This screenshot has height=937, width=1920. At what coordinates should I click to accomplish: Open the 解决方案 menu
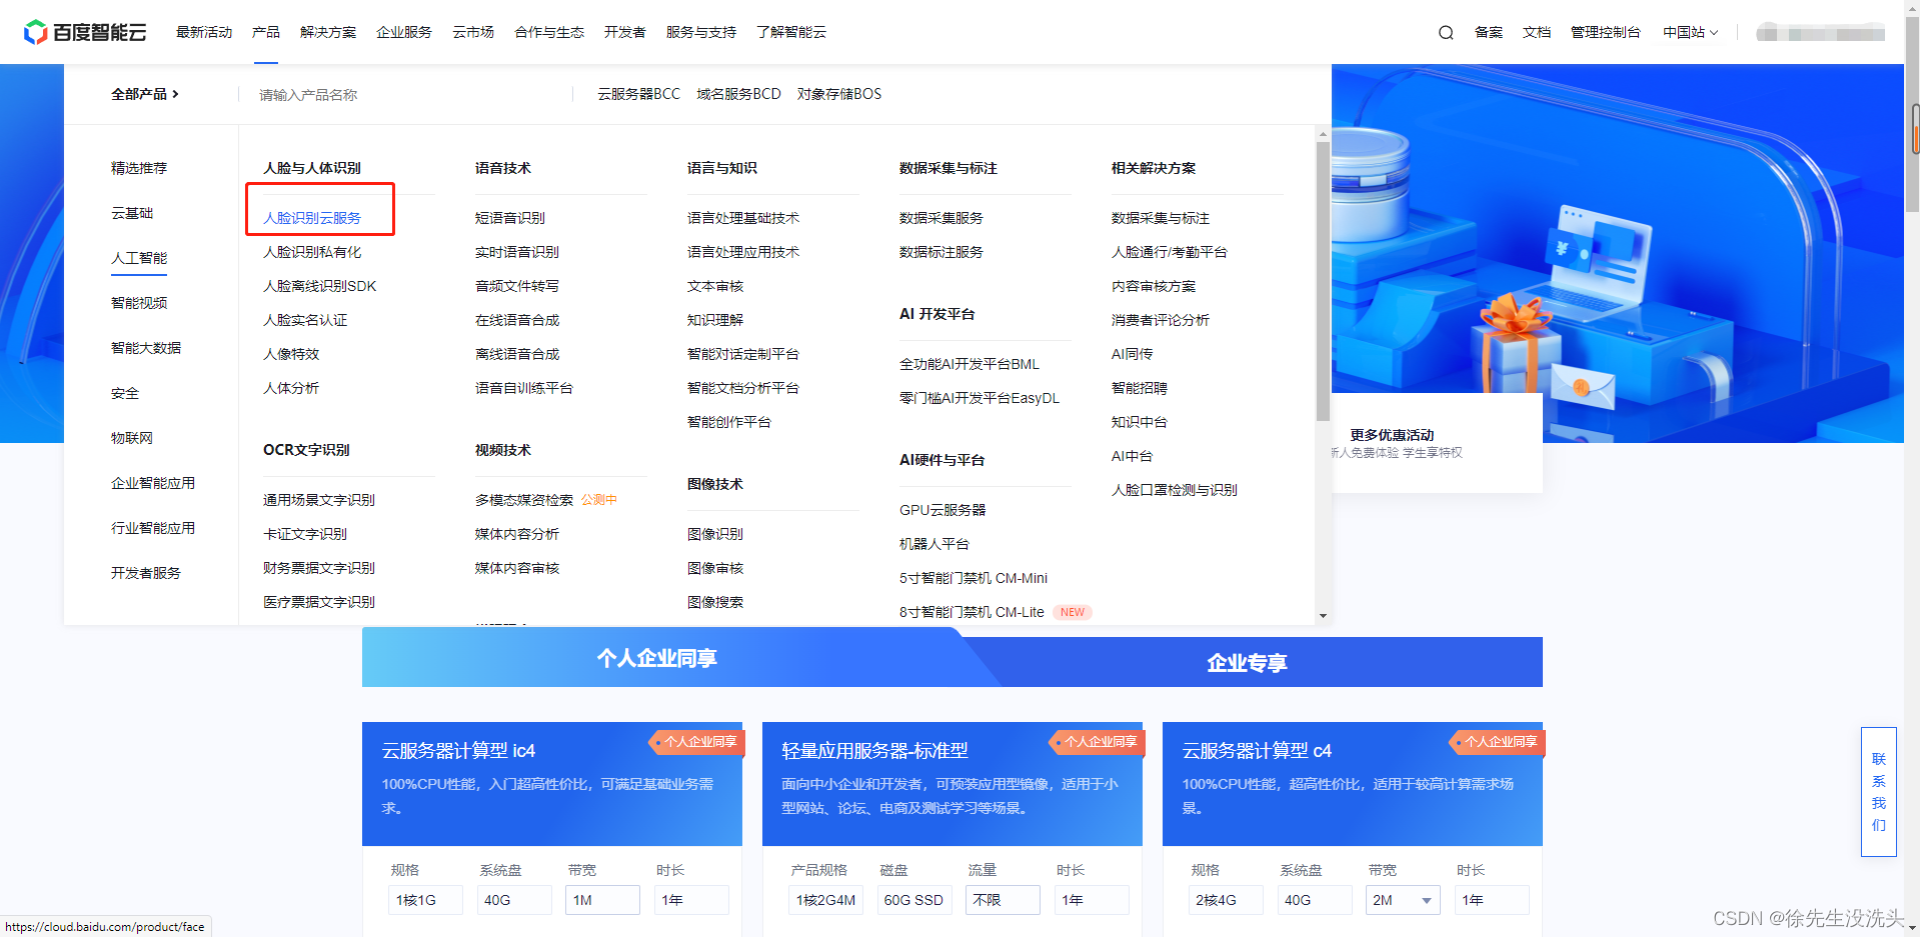[328, 33]
